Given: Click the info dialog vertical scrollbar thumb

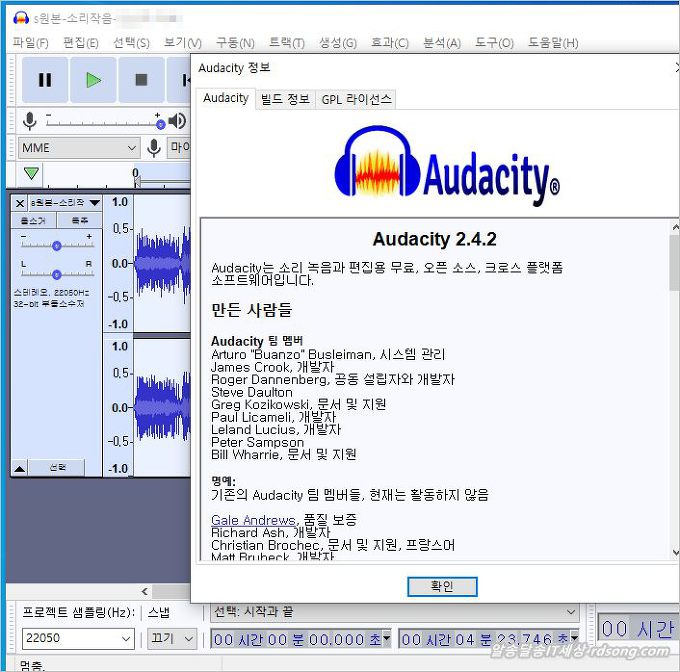Looking at the screenshot, I should click(675, 262).
